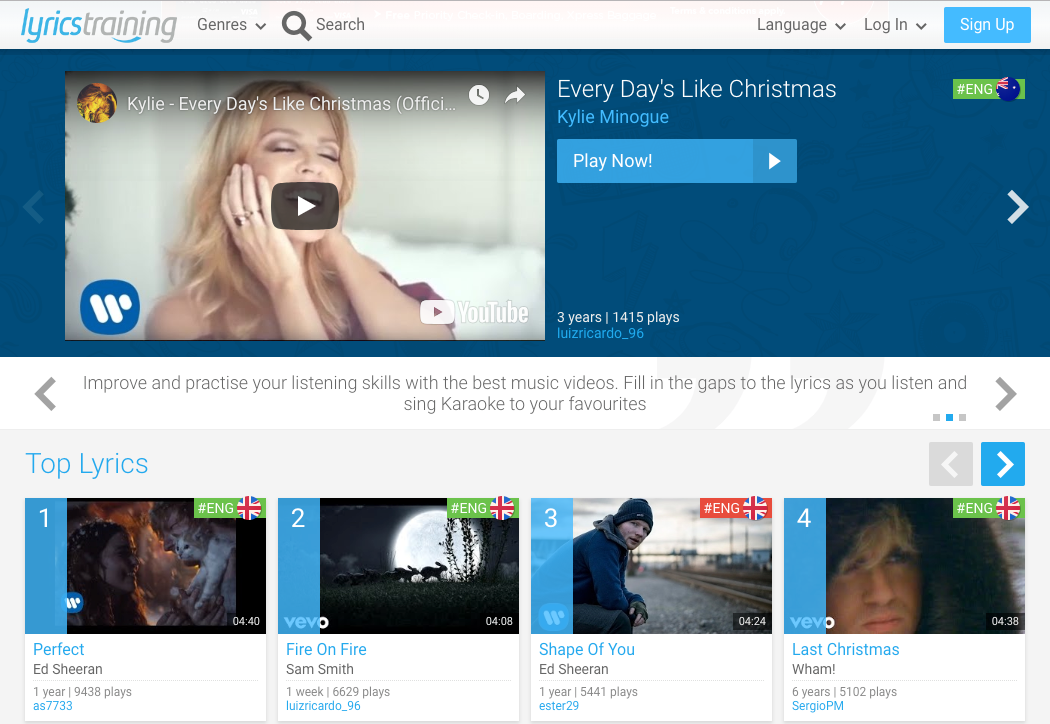Go to next featured video with right chevron
Image resolution: width=1050 pixels, height=724 pixels.
1018,207
